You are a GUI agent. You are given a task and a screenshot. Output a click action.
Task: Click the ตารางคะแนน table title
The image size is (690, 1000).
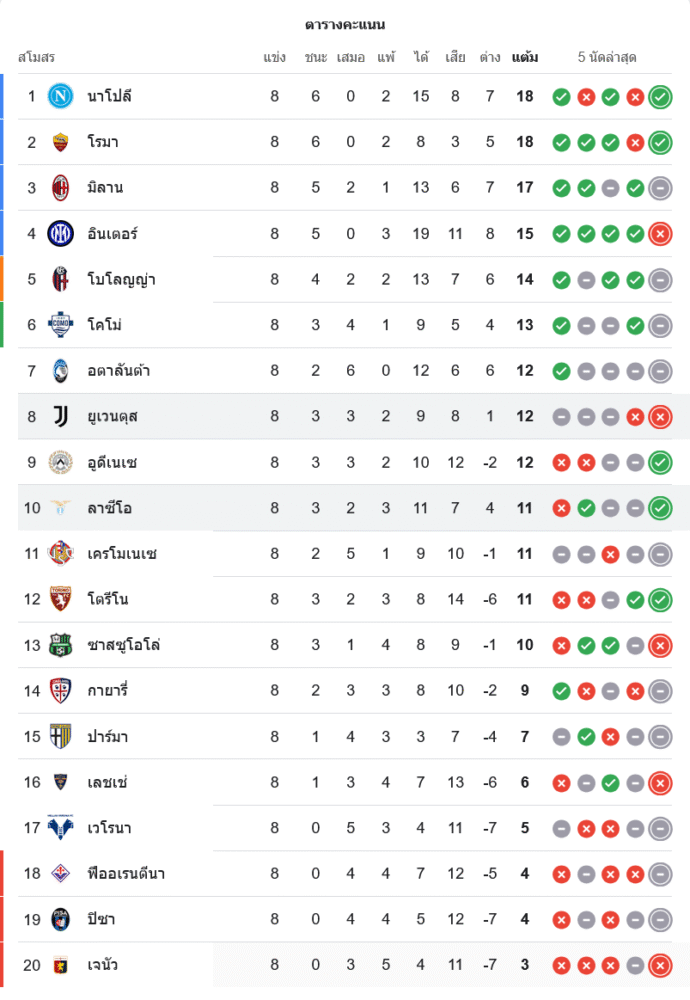(x=345, y=24)
